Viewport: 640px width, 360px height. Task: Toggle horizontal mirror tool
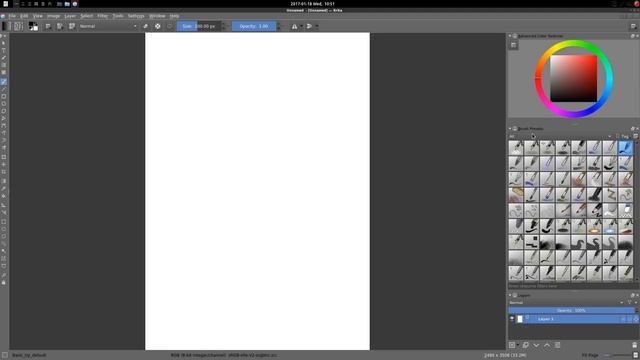(294, 26)
